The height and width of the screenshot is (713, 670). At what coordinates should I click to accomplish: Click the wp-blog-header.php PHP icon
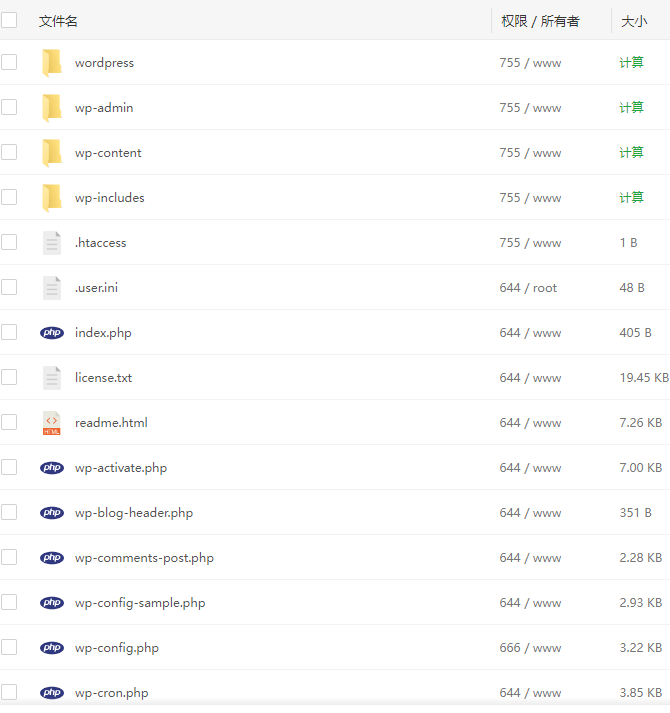pyautogui.click(x=52, y=513)
